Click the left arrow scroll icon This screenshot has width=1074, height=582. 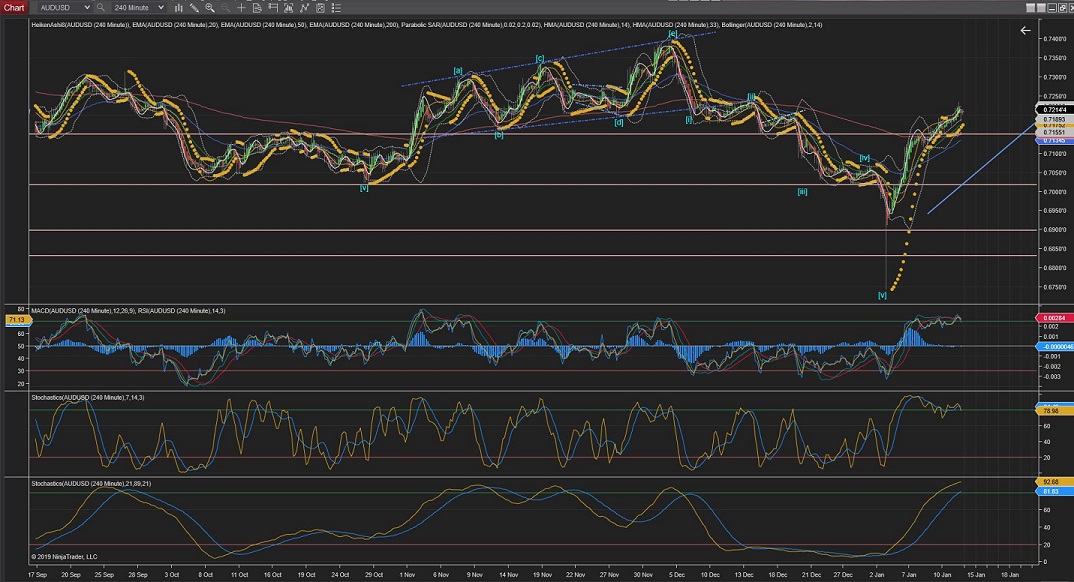pyautogui.click(x=1025, y=30)
